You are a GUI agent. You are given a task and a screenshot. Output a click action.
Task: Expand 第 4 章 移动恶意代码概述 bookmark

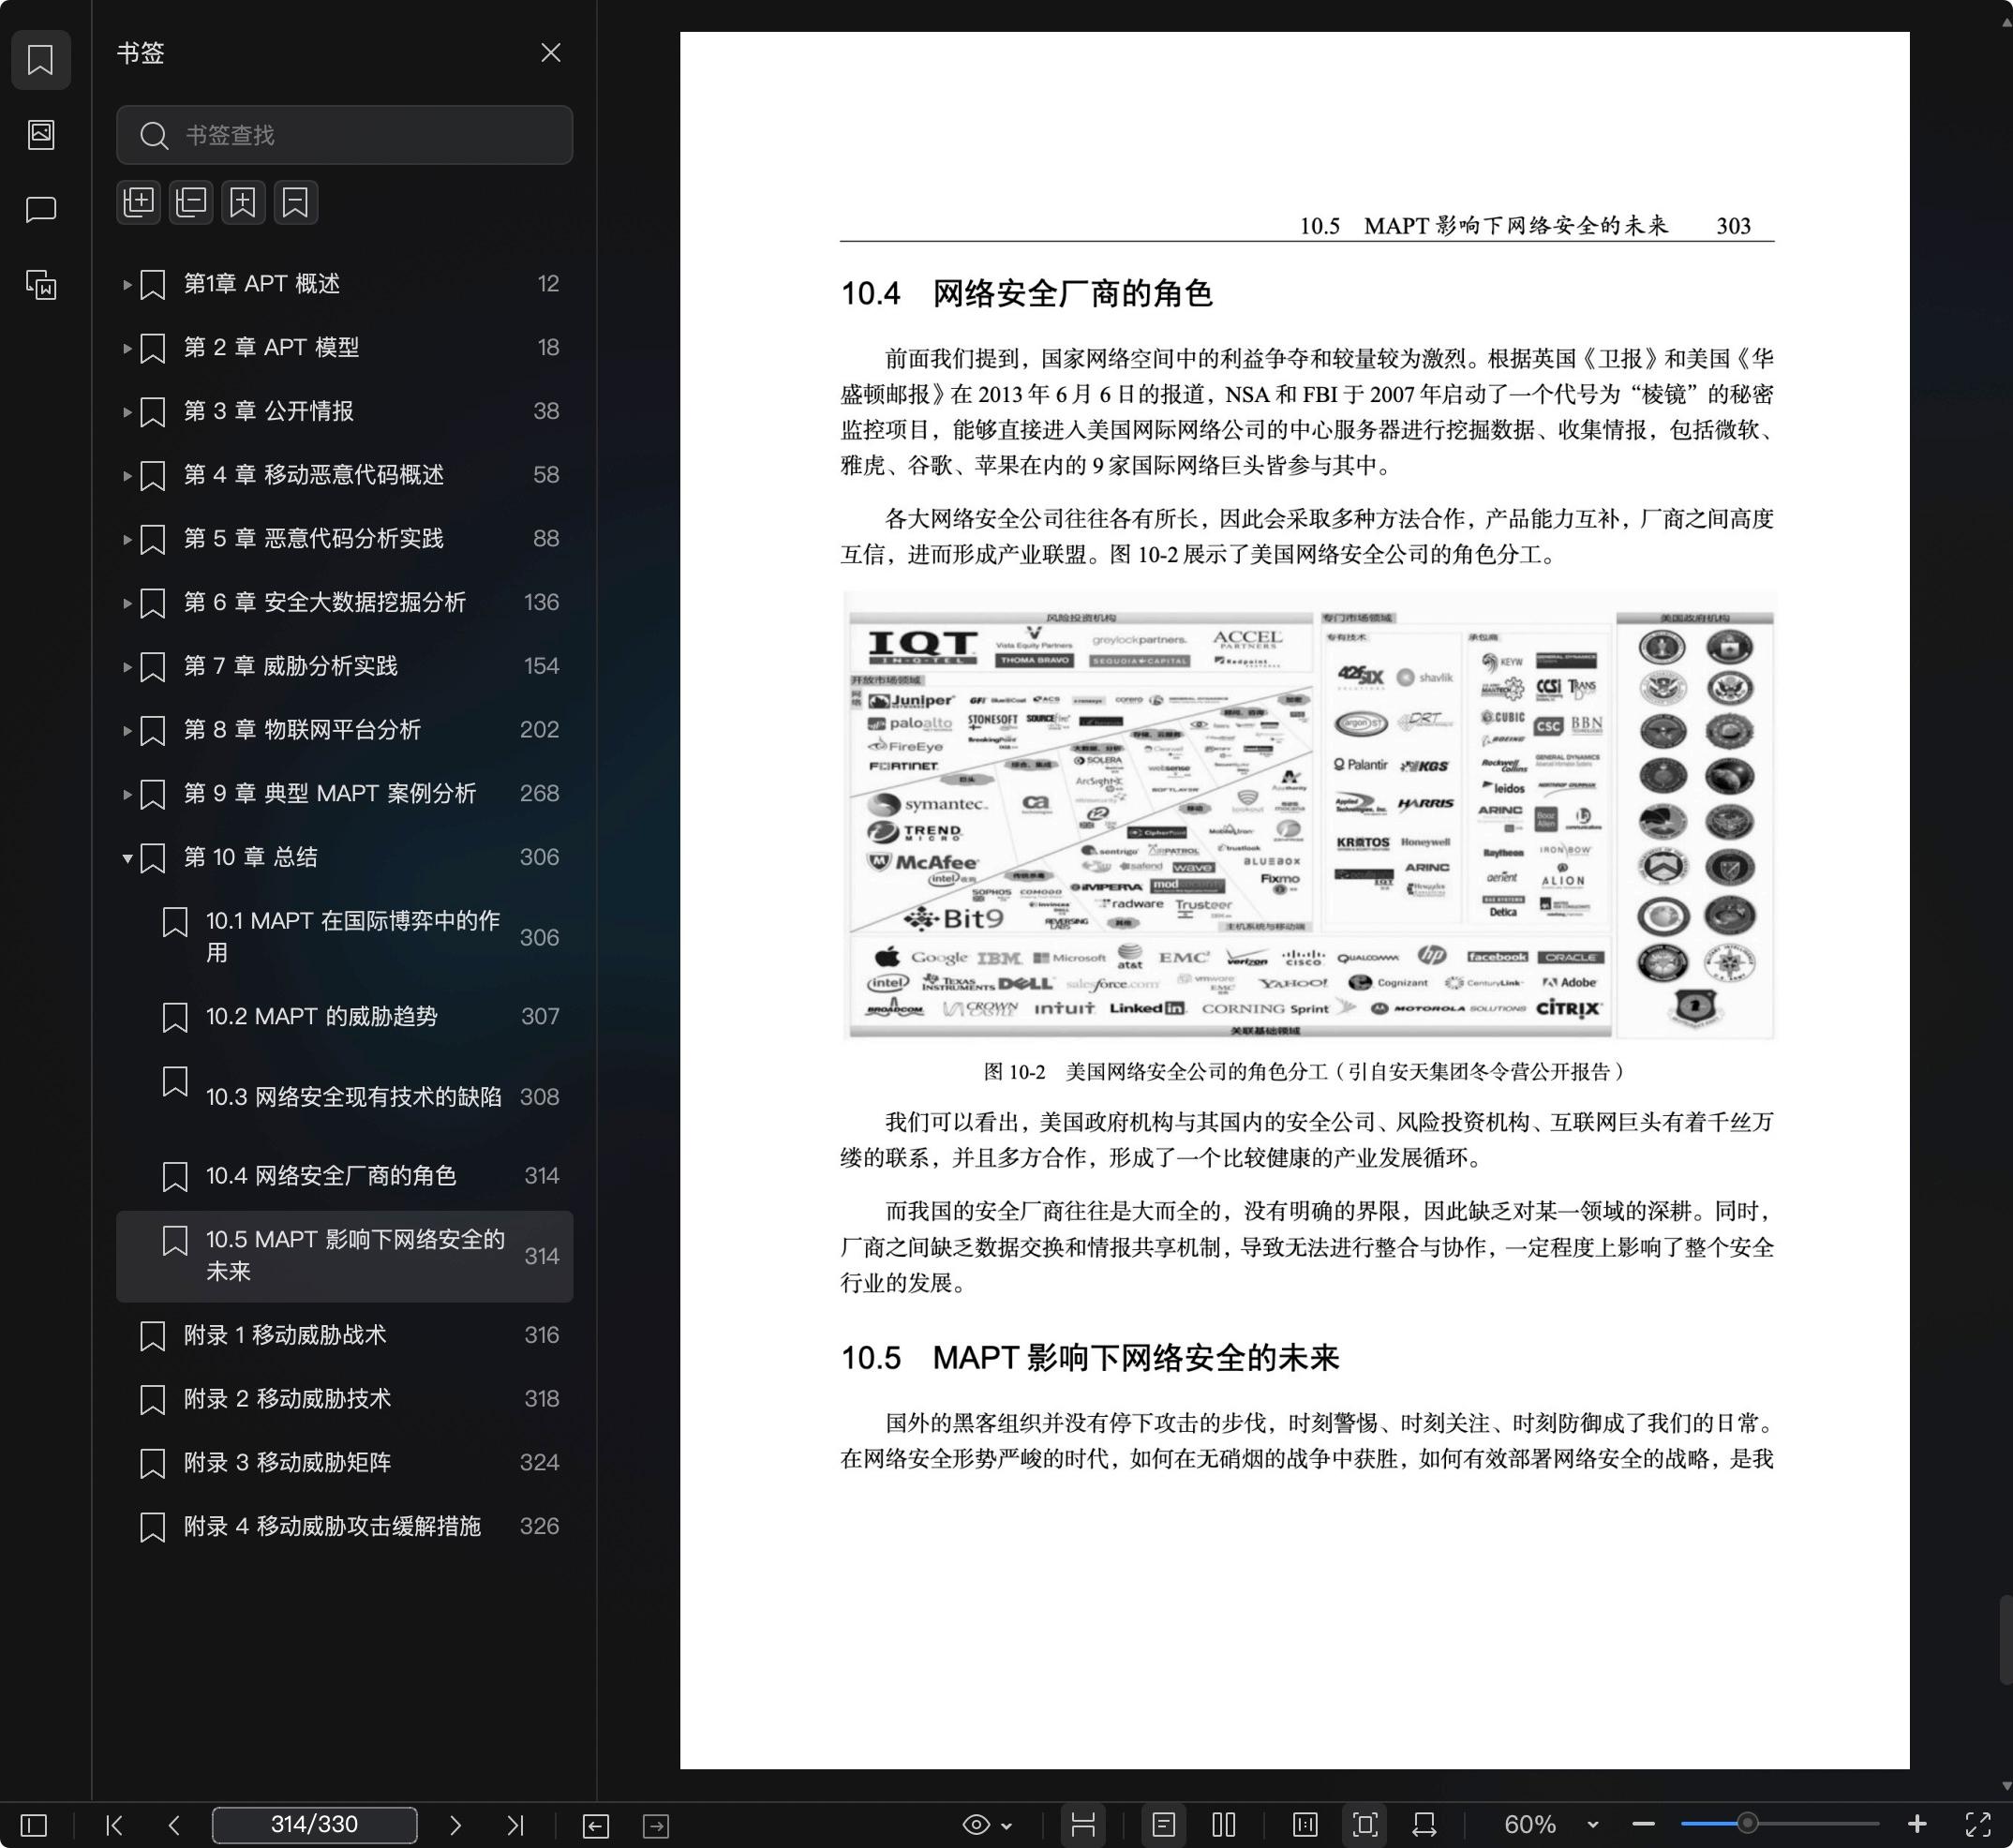[127, 475]
